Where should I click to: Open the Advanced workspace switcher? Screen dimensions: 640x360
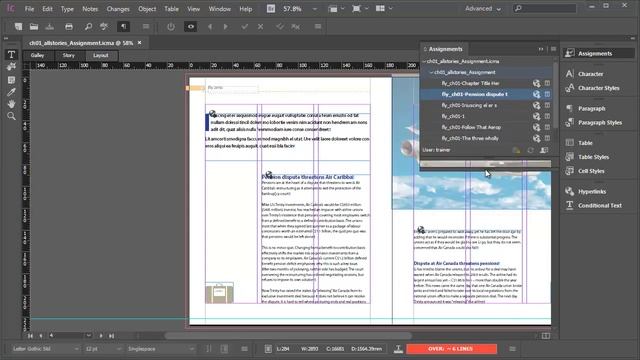point(482,9)
